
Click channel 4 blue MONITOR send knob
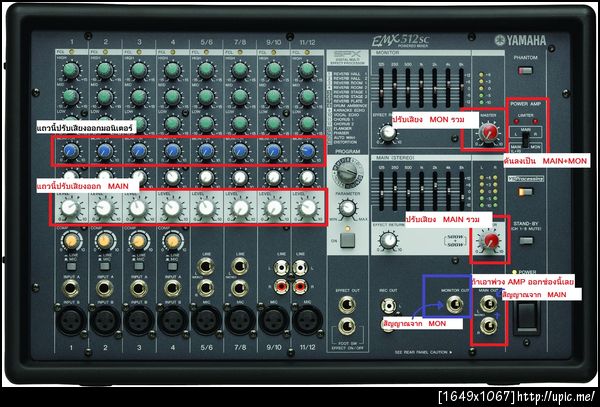(x=173, y=151)
